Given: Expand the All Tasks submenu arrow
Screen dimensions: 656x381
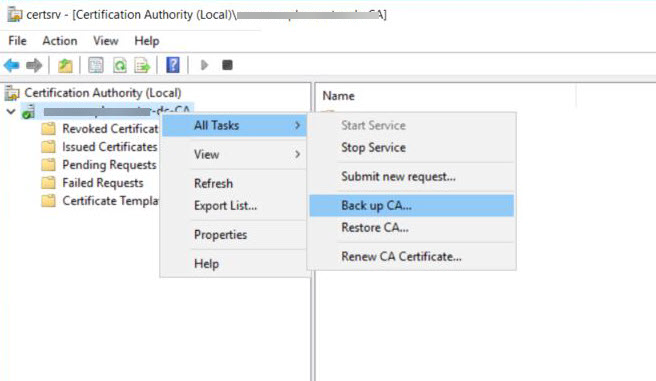Looking at the screenshot, I should pyautogui.click(x=297, y=125).
